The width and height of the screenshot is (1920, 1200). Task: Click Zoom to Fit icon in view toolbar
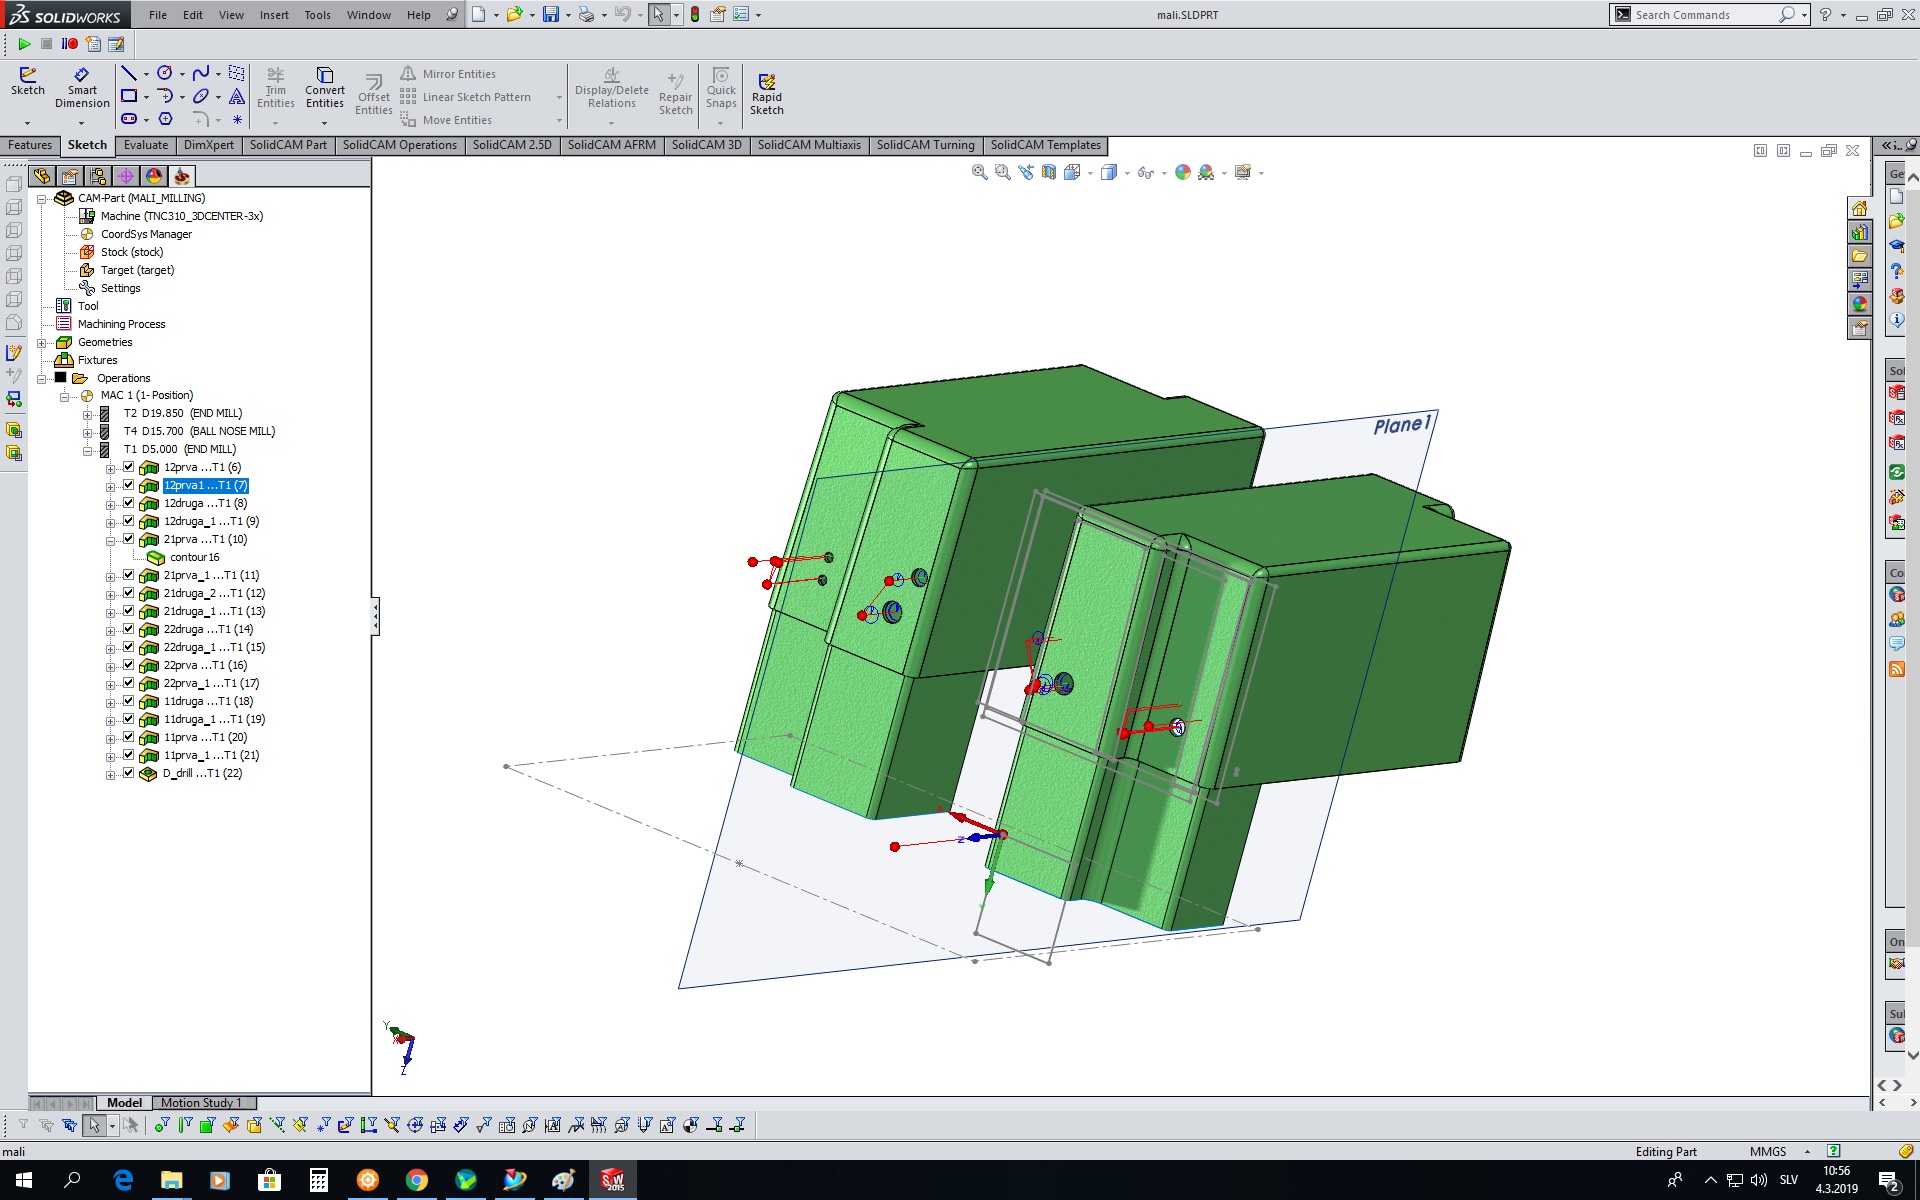coord(979,172)
